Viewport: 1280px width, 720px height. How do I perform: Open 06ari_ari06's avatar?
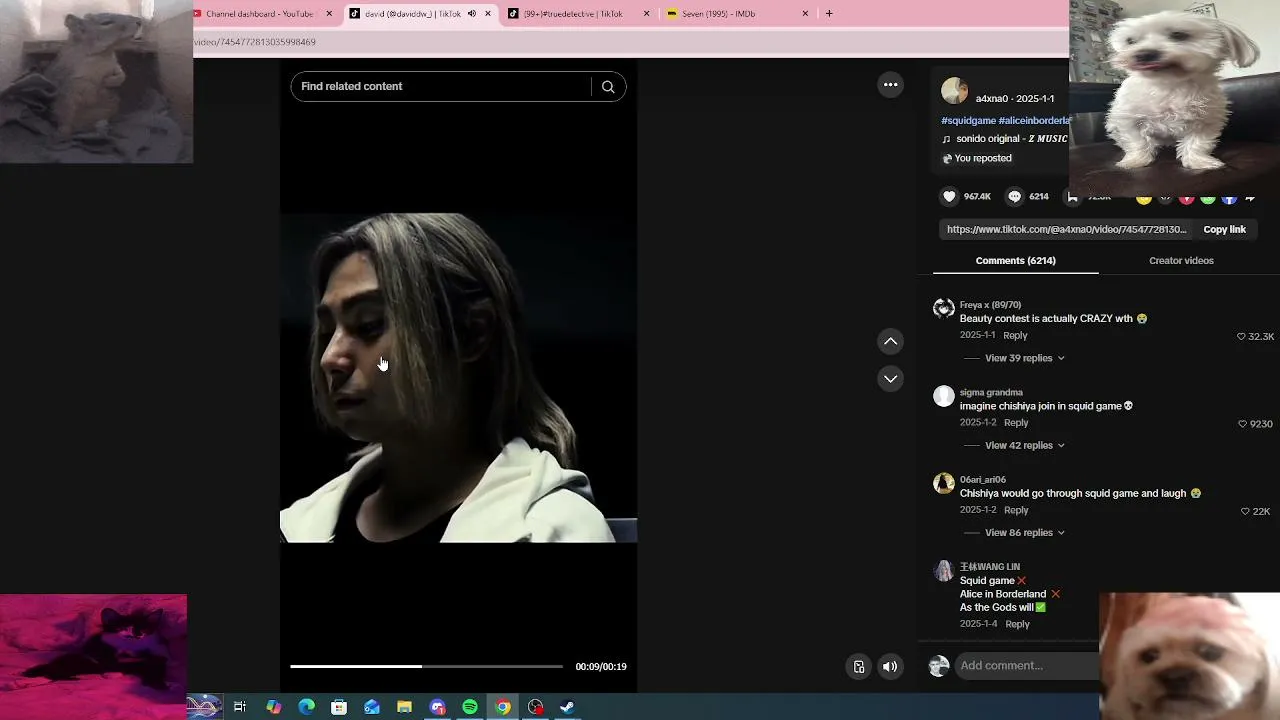944,483
